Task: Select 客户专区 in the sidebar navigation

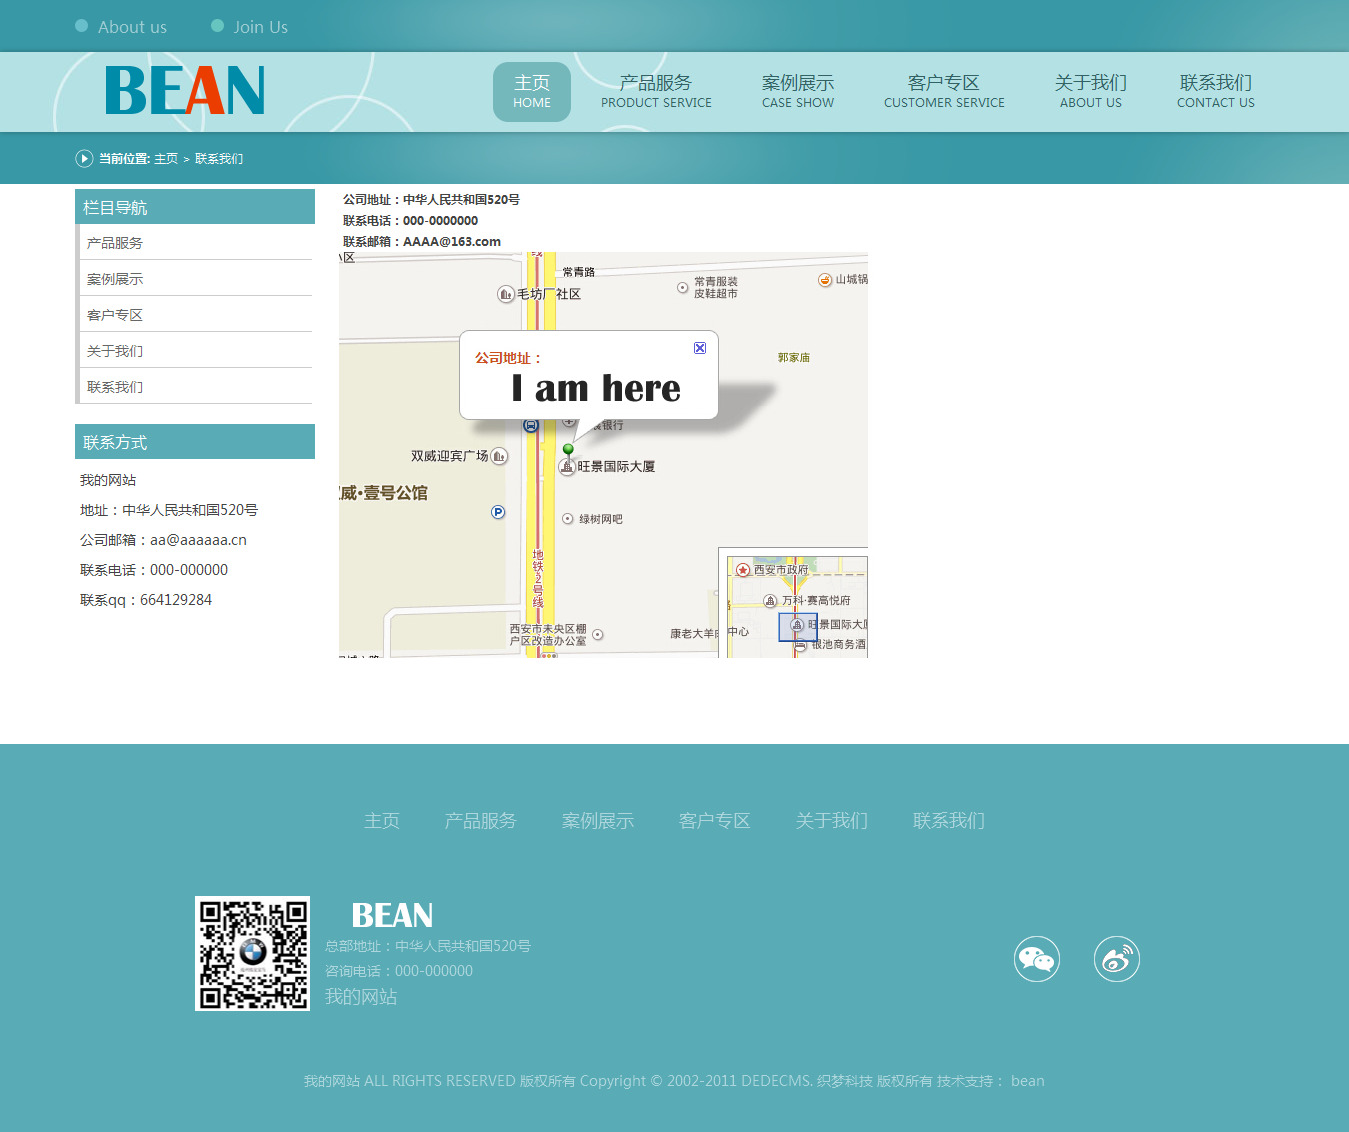Action: tap(115, 315)
